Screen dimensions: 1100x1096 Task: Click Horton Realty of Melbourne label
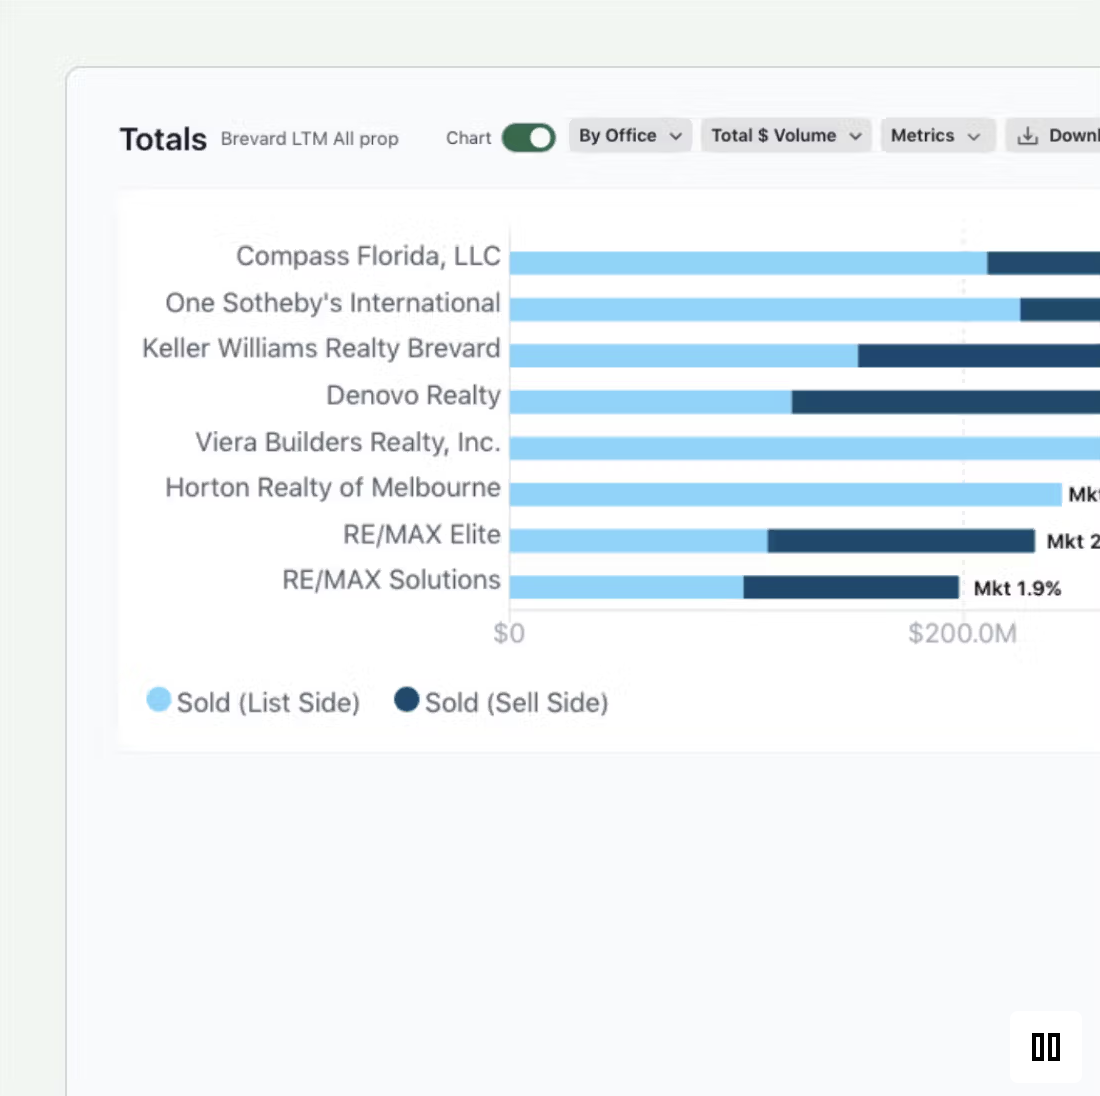point(333,487)
